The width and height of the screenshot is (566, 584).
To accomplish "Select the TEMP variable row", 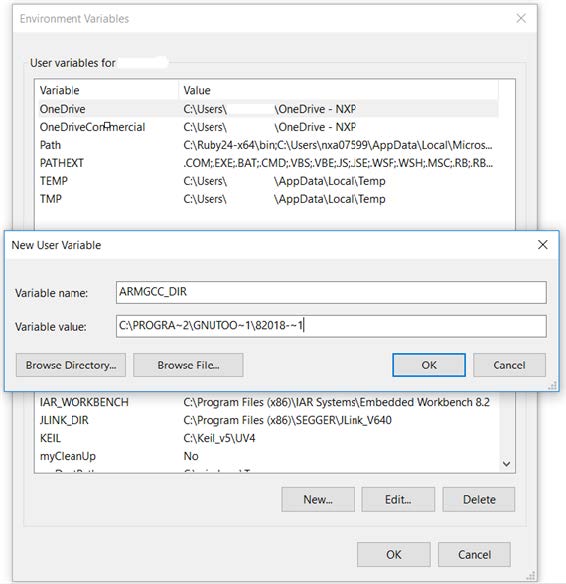I will click(268, 181).
